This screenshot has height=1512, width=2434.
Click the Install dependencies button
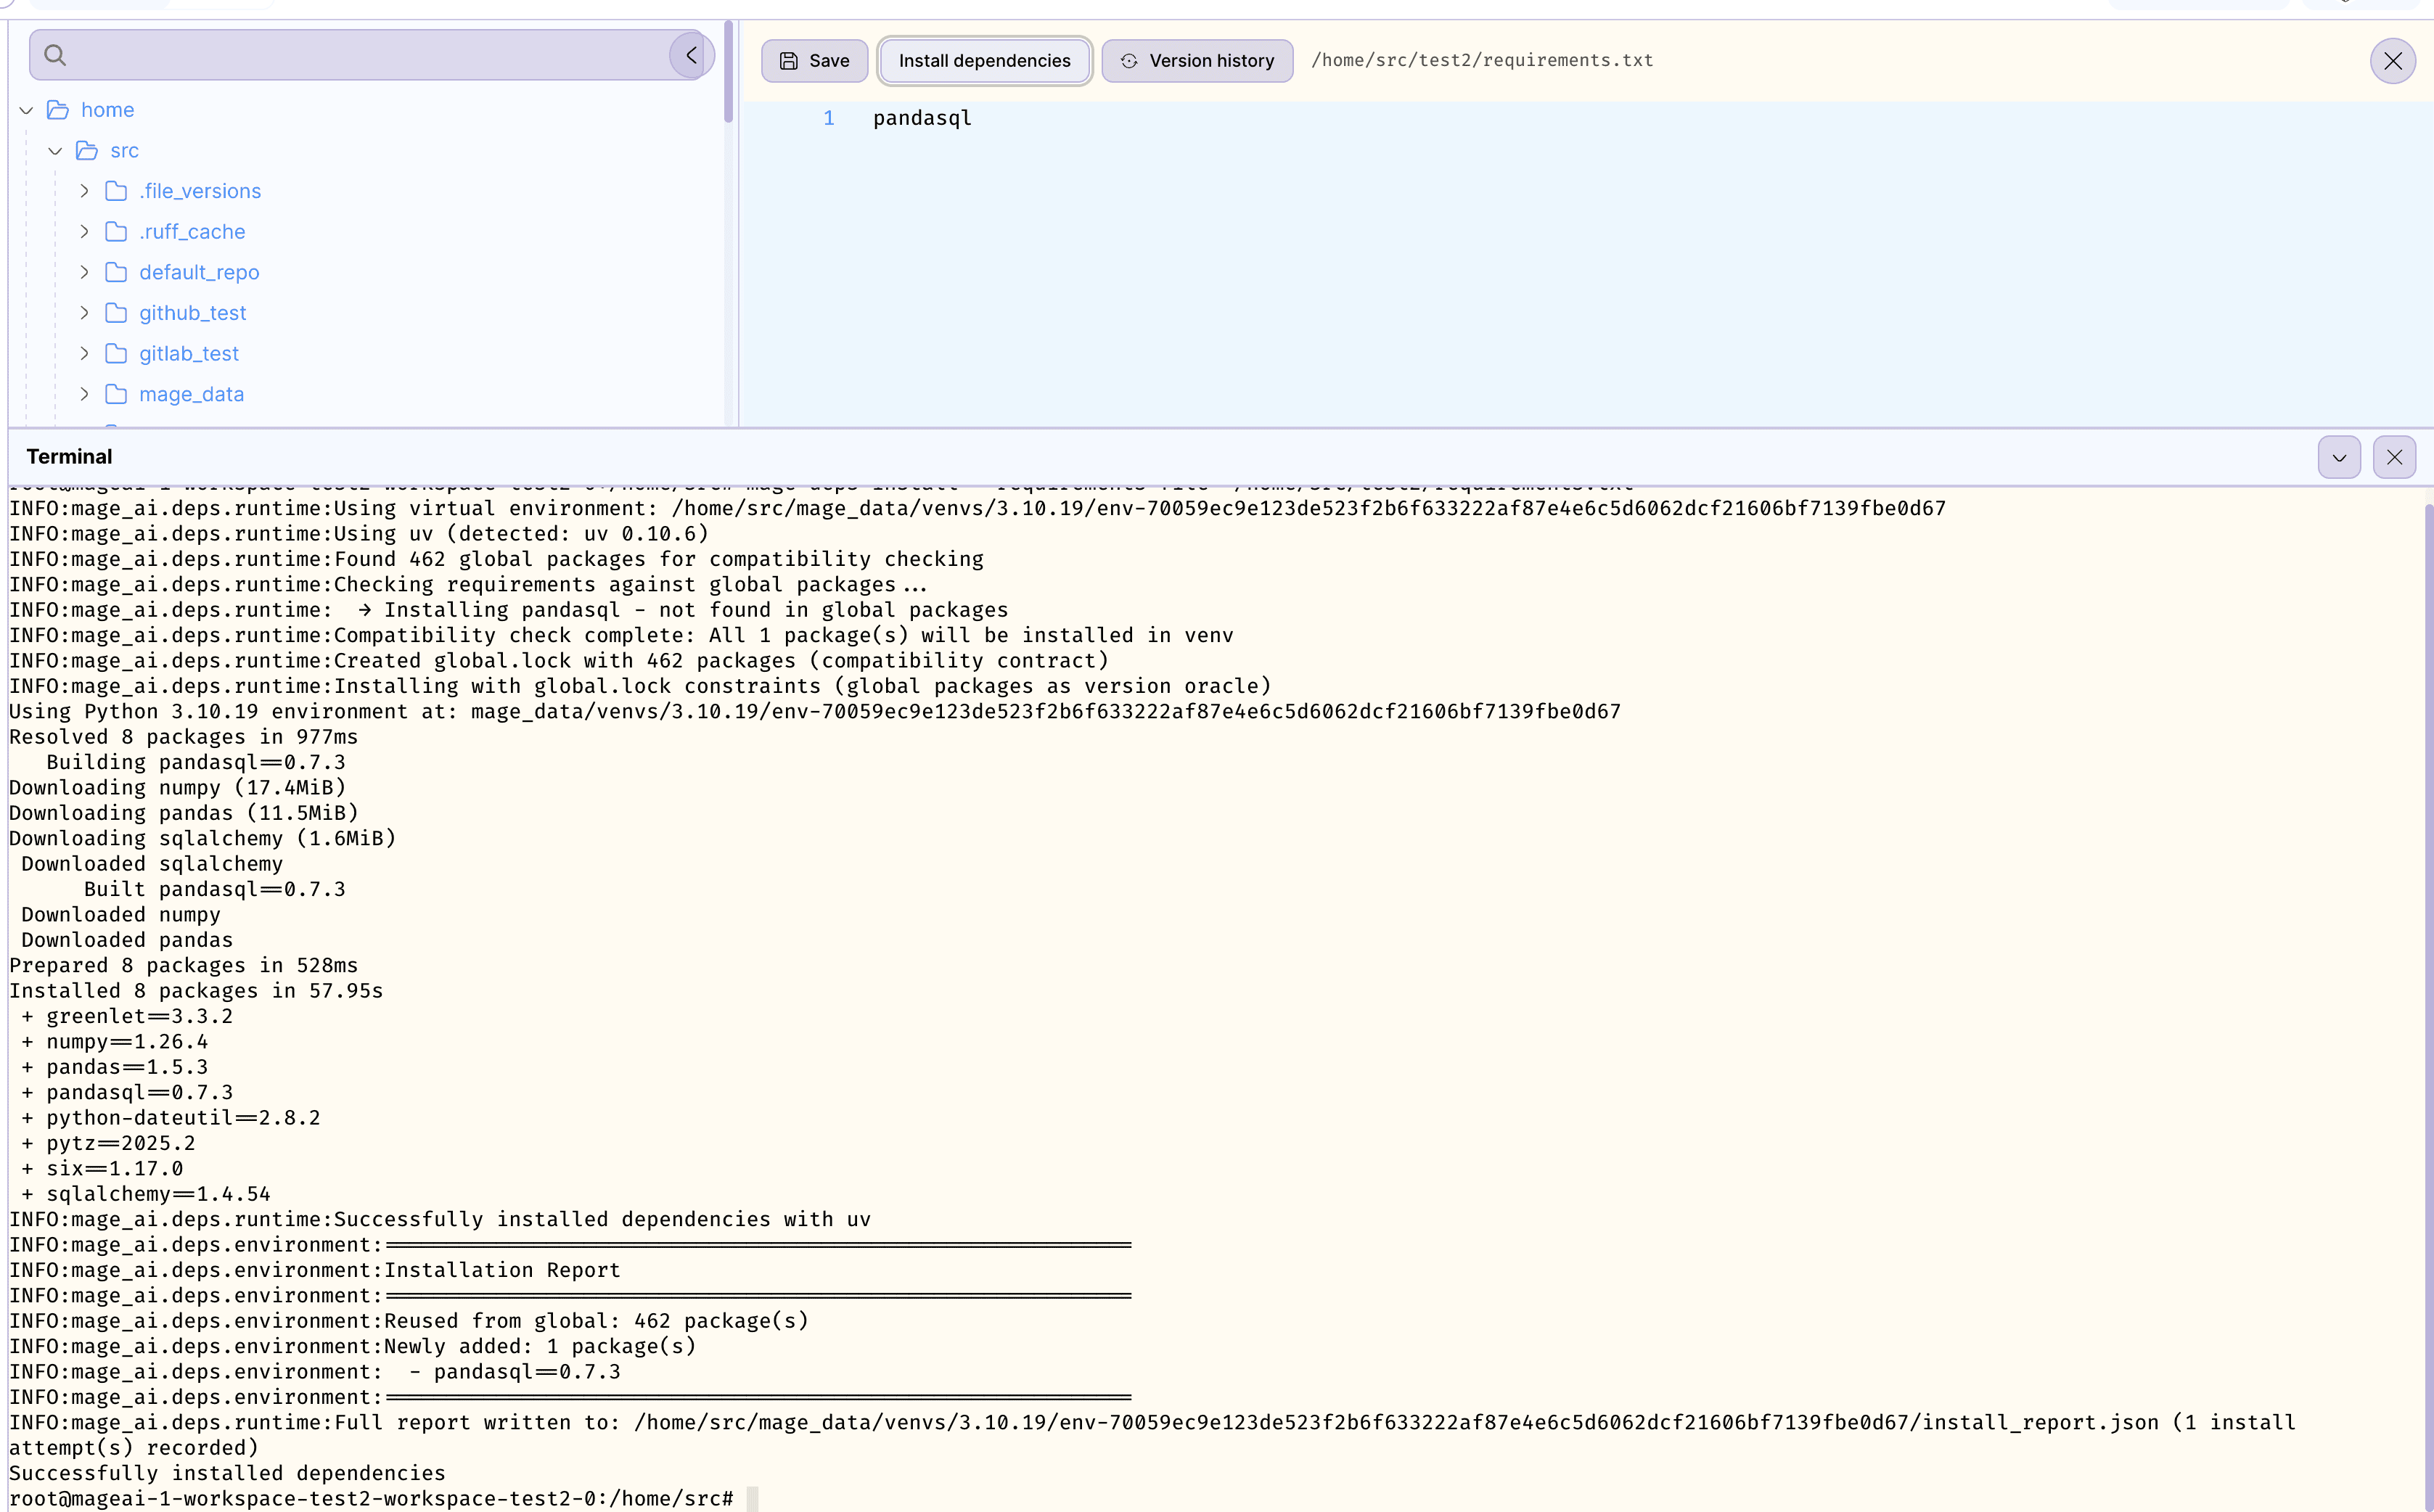[x=984, y=61]
